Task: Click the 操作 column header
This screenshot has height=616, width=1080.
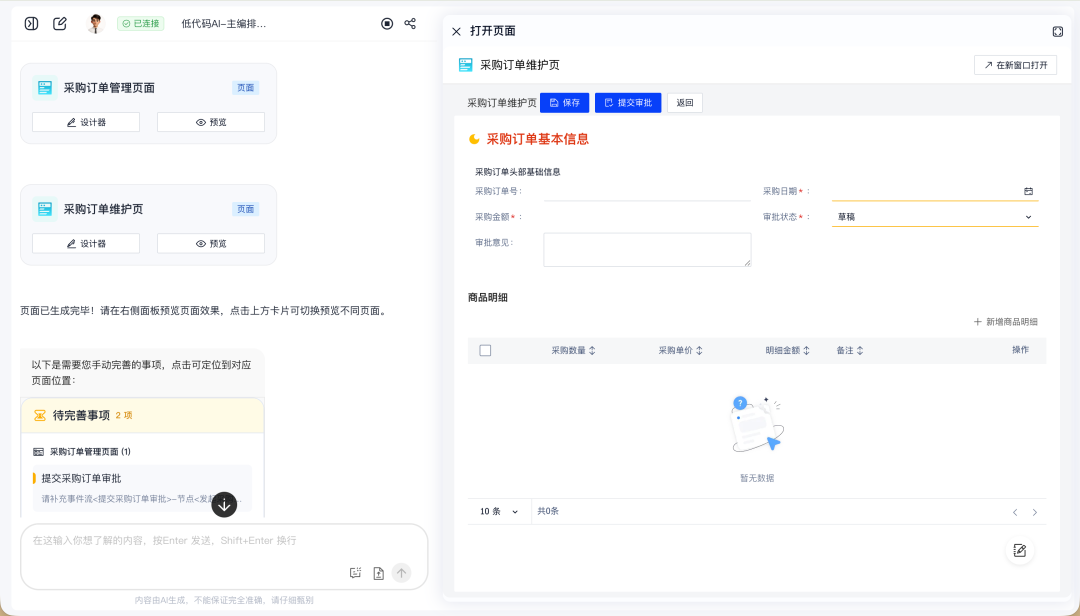Action: coord(1020,350)
